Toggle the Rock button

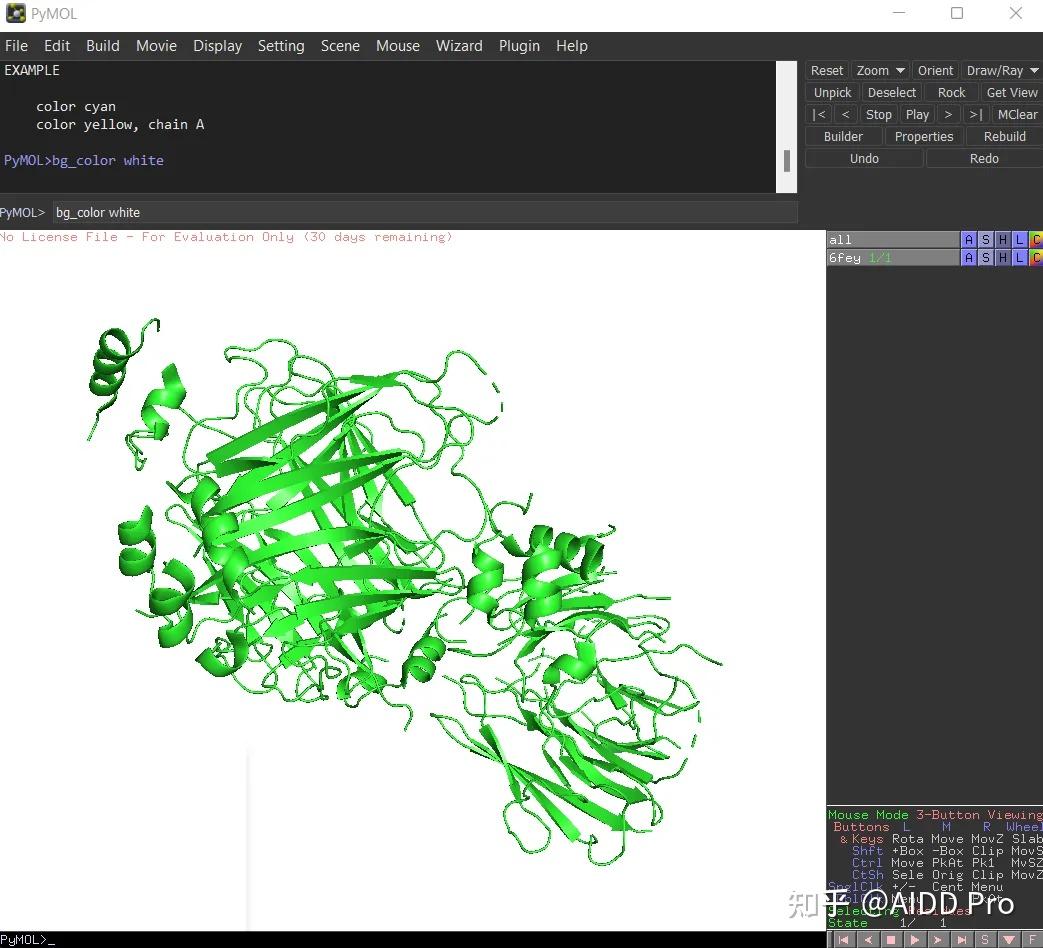[951, 92]
